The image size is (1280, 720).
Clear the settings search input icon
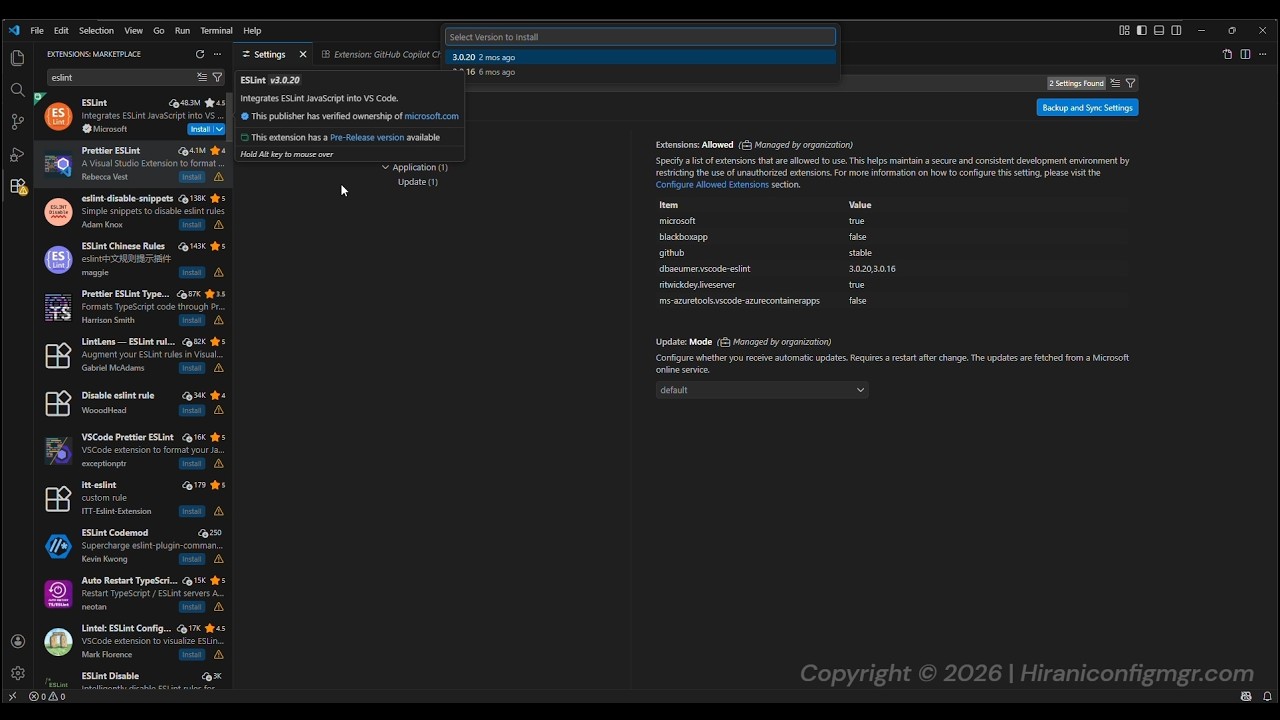click(1115, 83)
